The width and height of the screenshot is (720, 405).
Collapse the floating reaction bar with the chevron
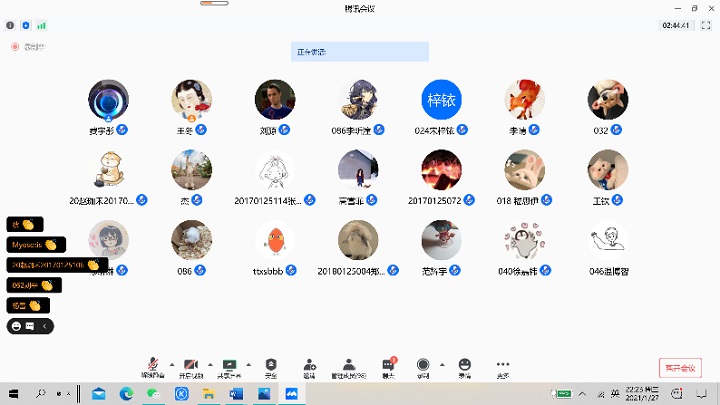point(46,326)
